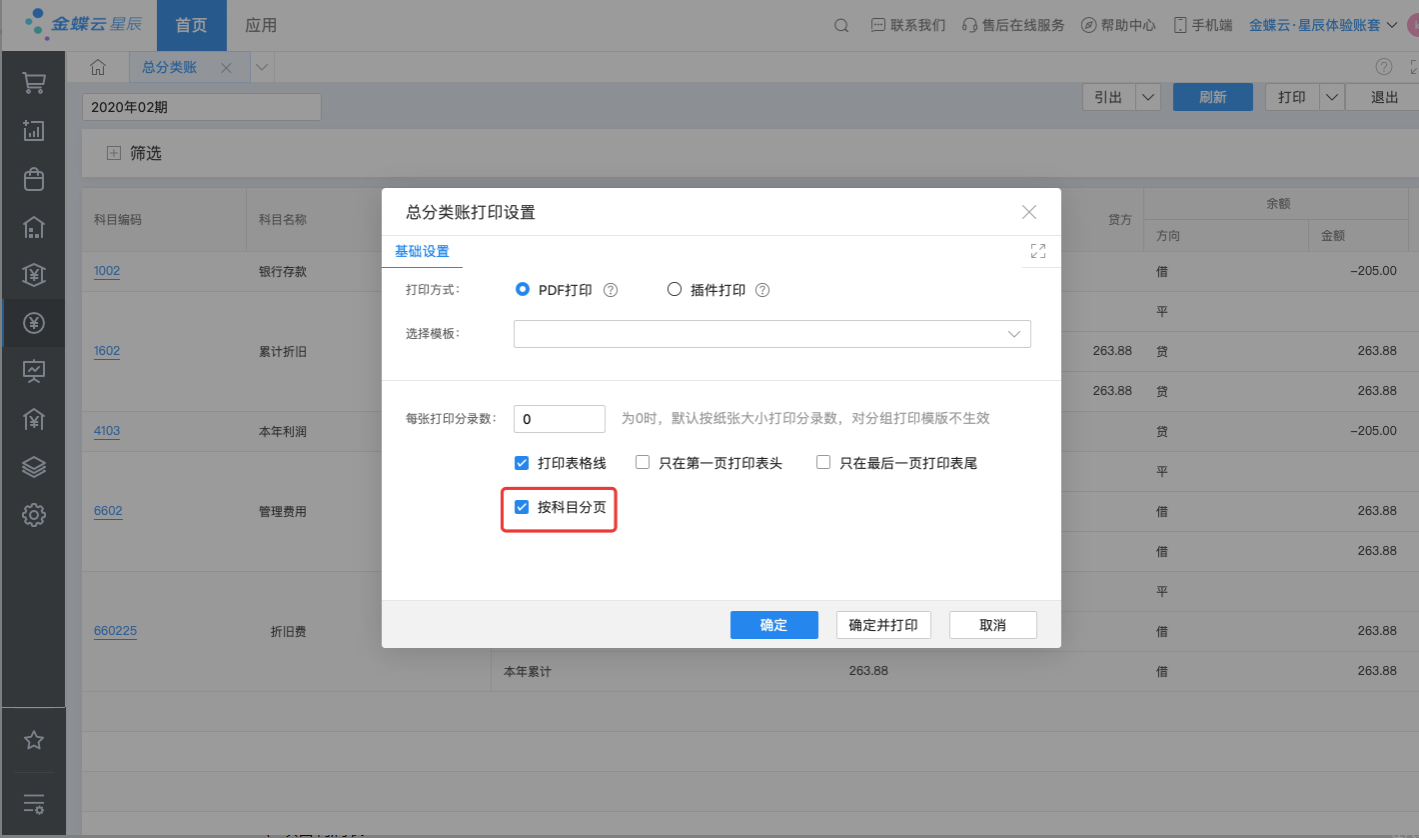The image size is (1419, 838).
Task: Open account code 6602 link
Action: point(108,511)
